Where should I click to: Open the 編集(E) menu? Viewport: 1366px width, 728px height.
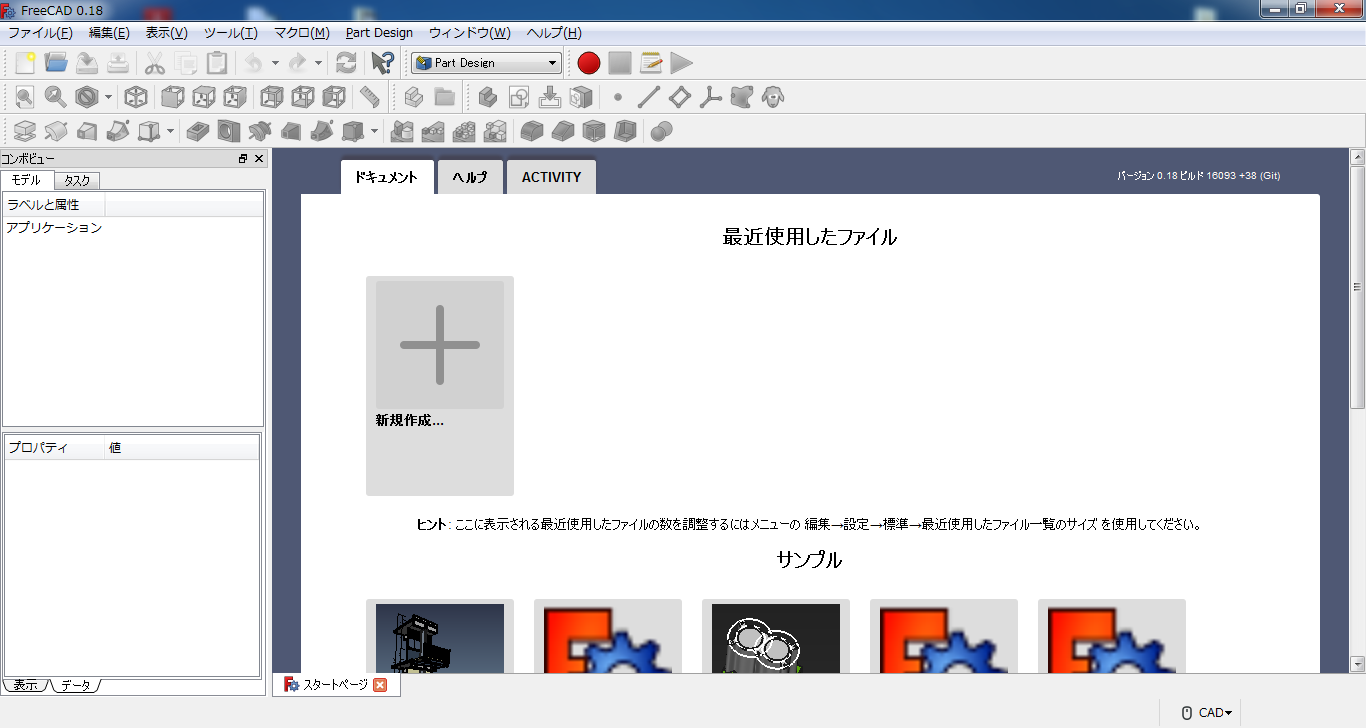click(x=109, y=33)
